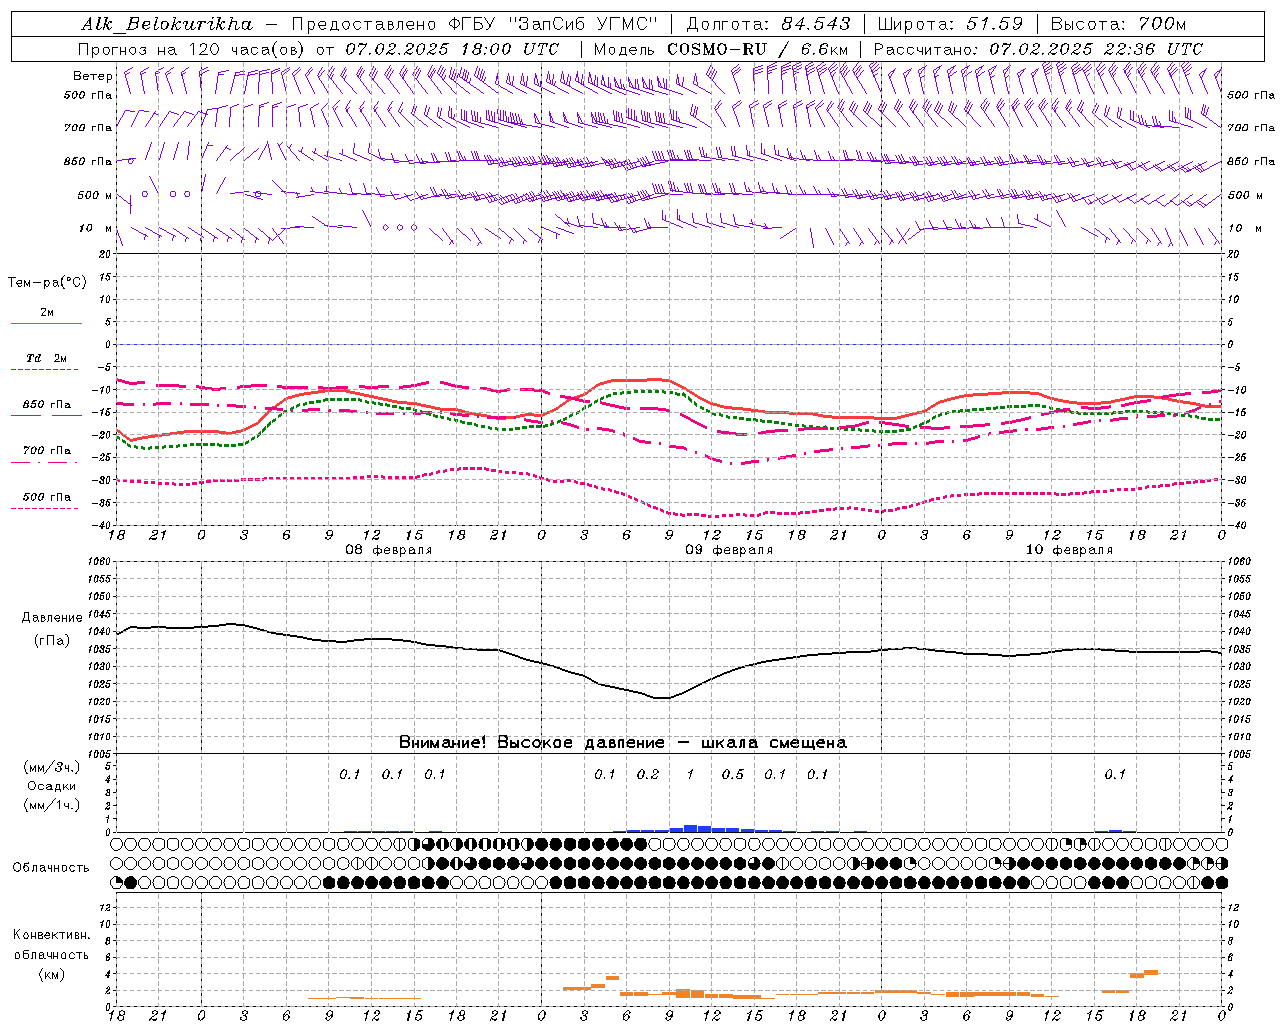Click the Рассчитано: 07.02.2025 22:36 UTC timestamp
1280x1024 pixels.
pos(1038,49)
